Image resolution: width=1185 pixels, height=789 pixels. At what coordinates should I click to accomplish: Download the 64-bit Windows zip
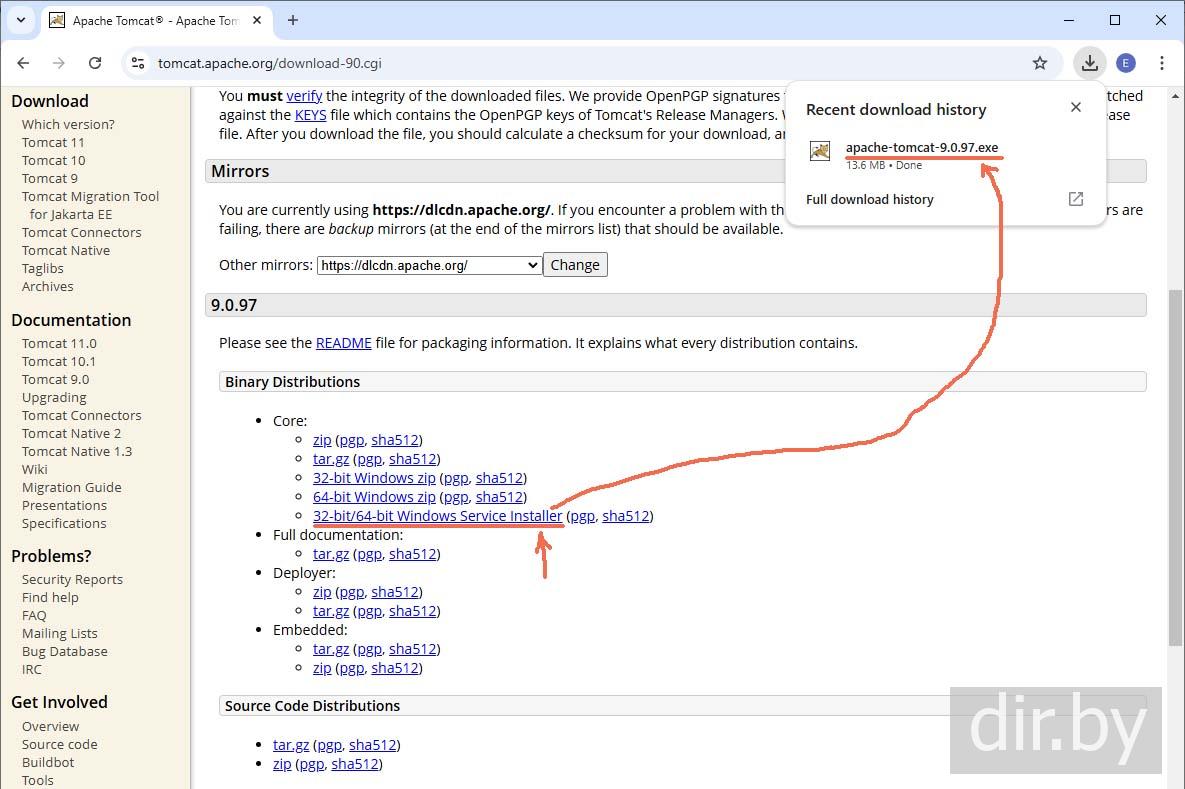point(374,497)
